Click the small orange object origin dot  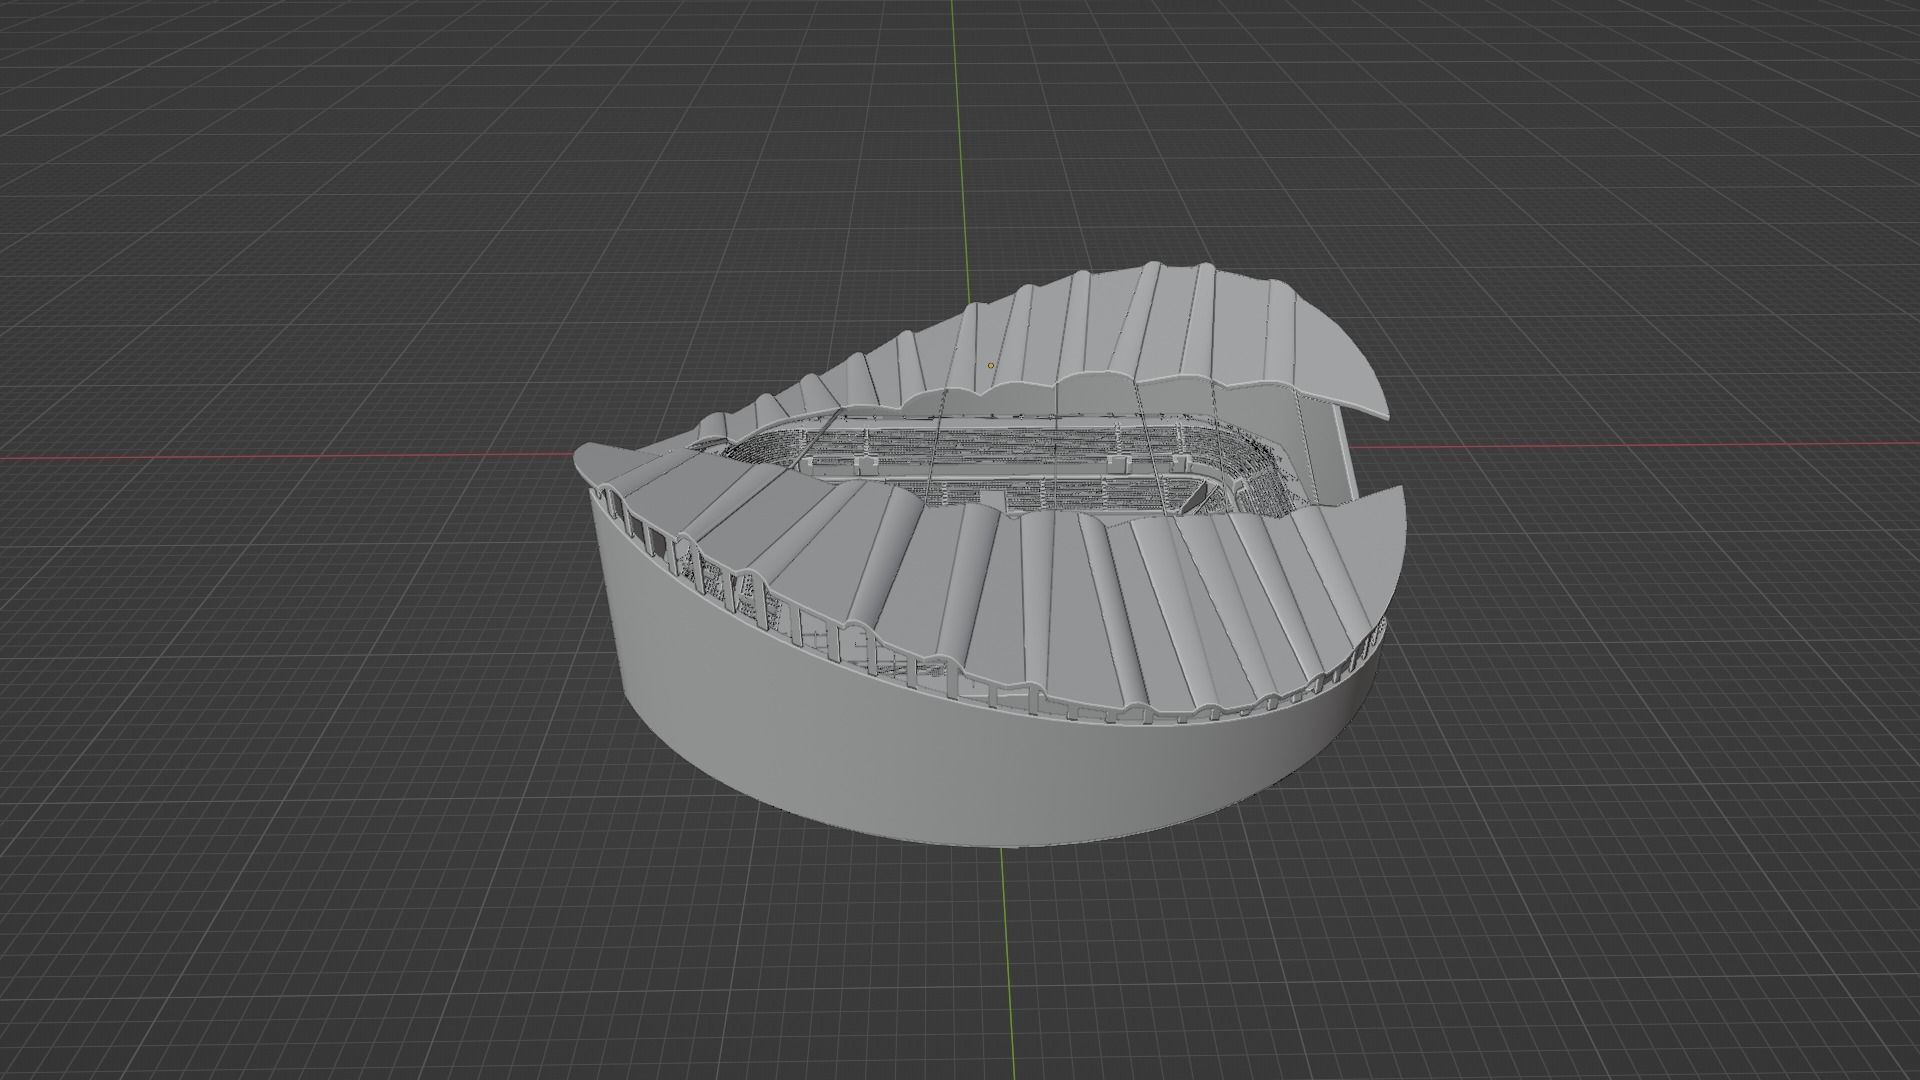tap(991, 366)
